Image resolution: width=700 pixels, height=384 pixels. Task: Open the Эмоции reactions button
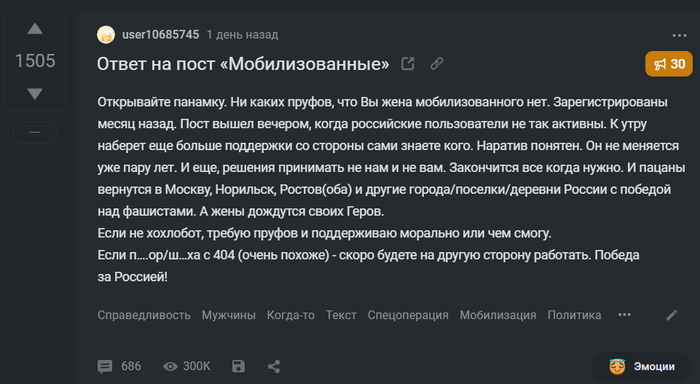pyautogui.click(x=642, y=367)
